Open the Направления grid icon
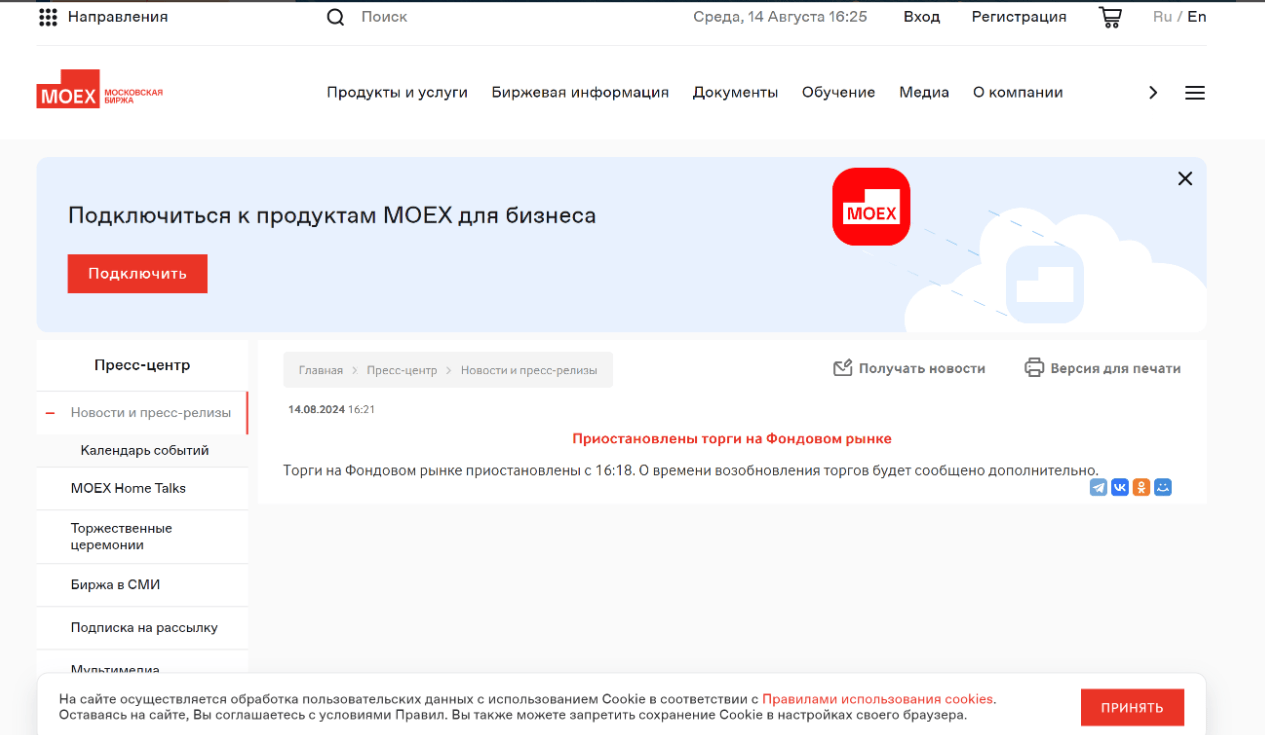This screenshot has height=735, width=1265. [x=47, y=17]
